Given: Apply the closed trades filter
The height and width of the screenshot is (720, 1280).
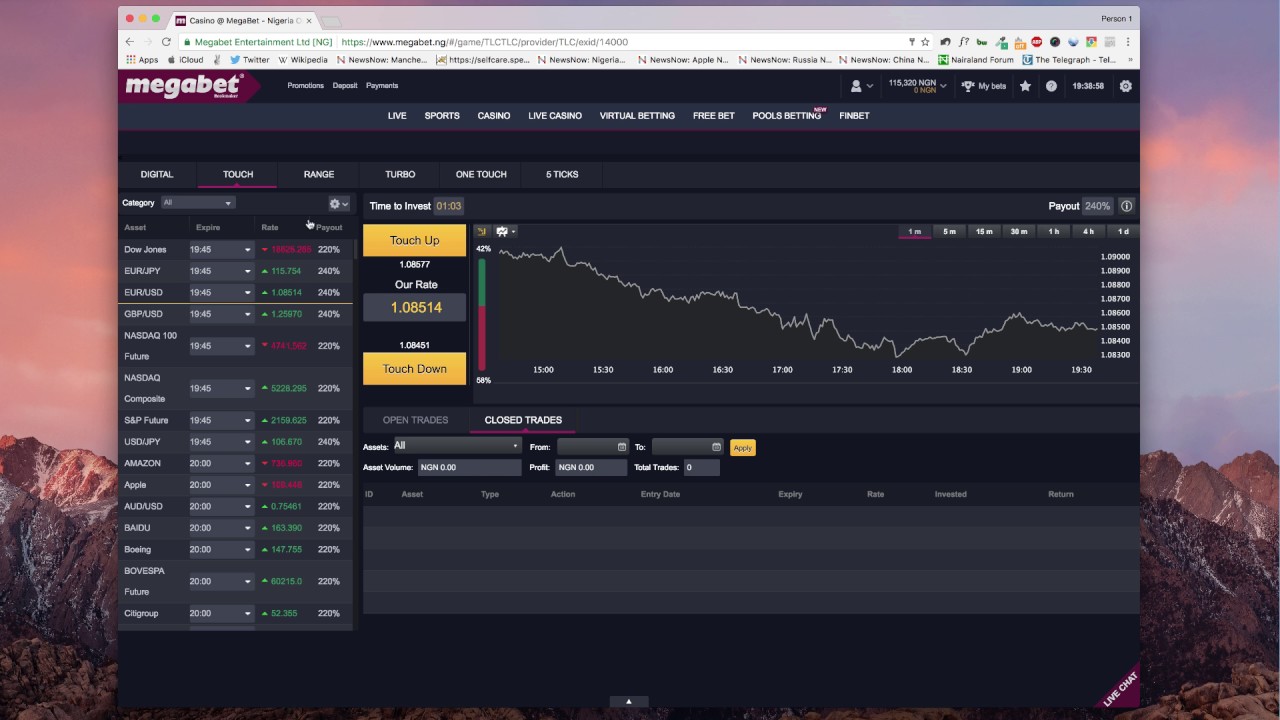Looking at the screenshot, I should pyautogui.click(x=742, y=448).
